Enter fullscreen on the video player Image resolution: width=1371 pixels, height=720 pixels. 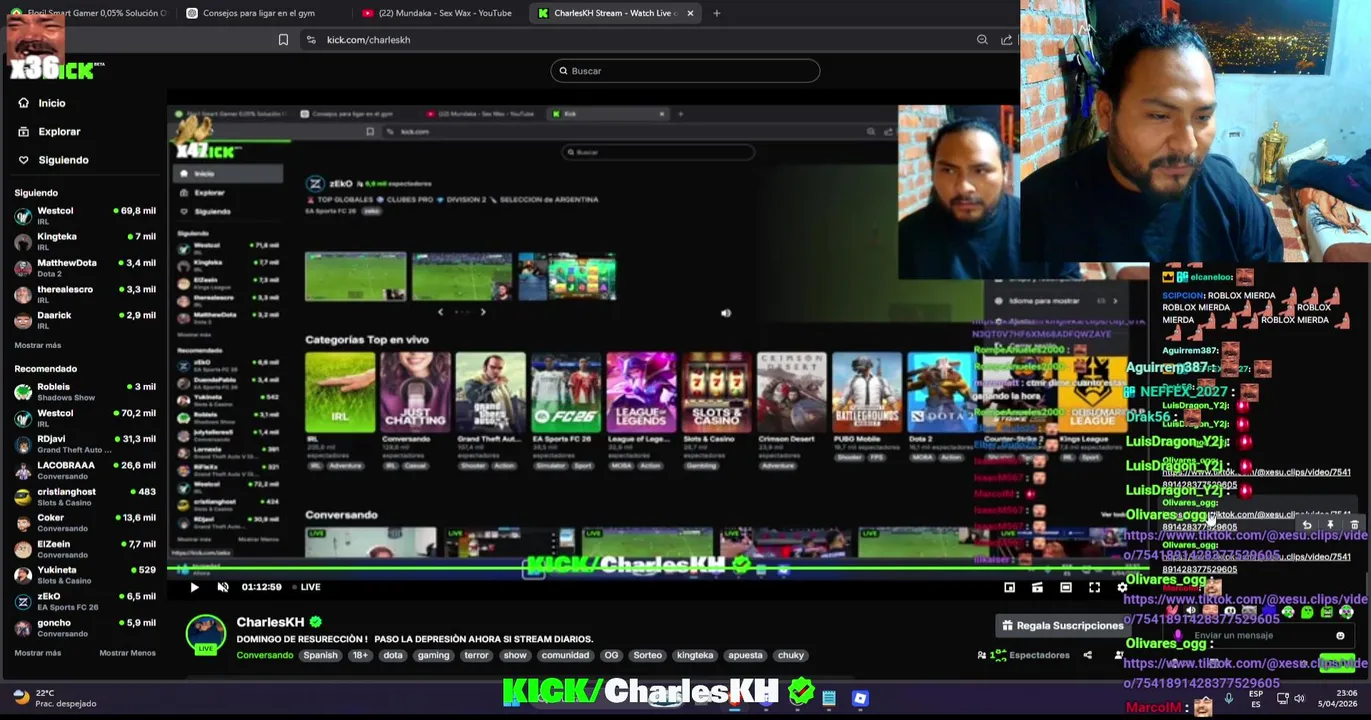1094,587
